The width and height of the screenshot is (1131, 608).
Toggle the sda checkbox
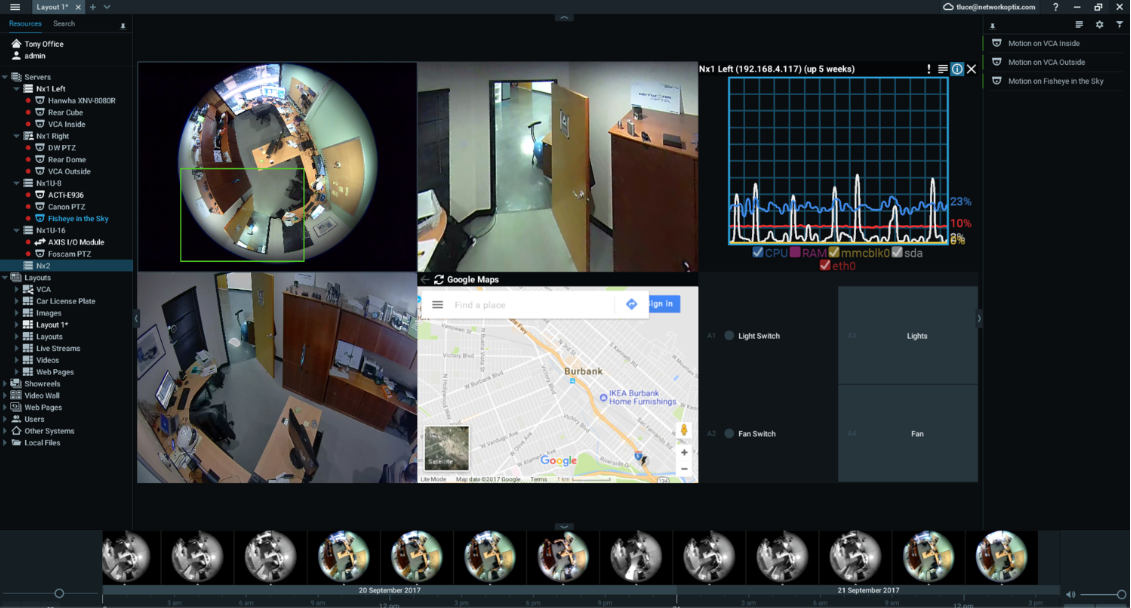pos(897,252)
